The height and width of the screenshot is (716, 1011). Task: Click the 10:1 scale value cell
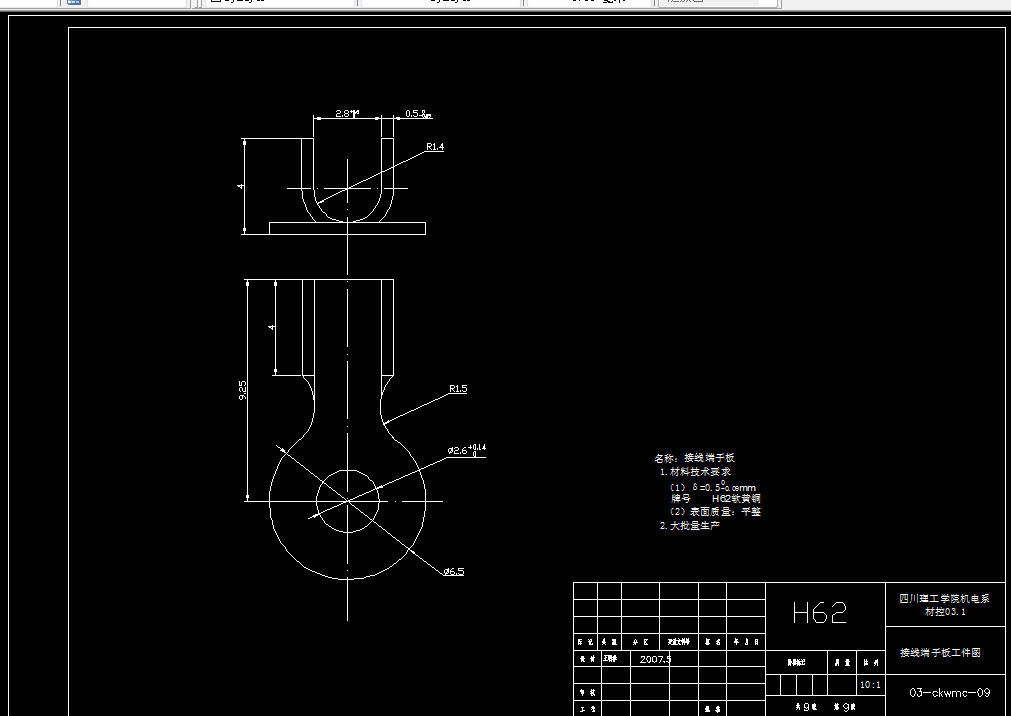(x=869, y=684)
